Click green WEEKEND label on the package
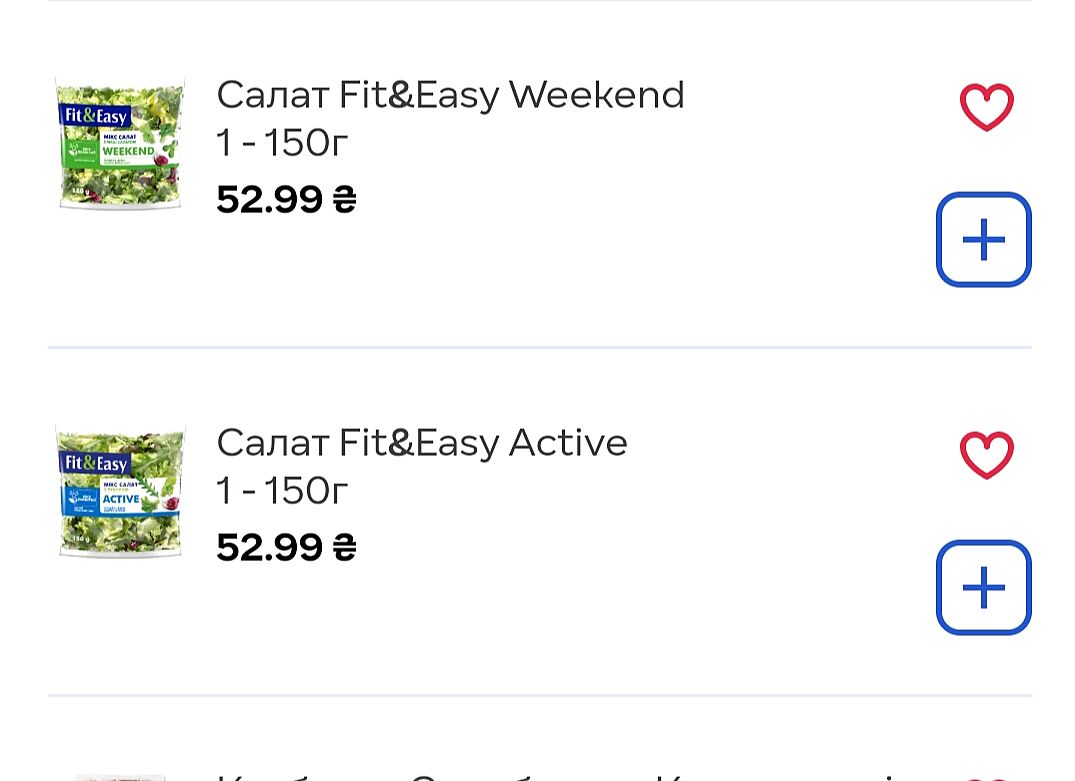This screenshot has width=1075, height=781. tap(128, 151)
